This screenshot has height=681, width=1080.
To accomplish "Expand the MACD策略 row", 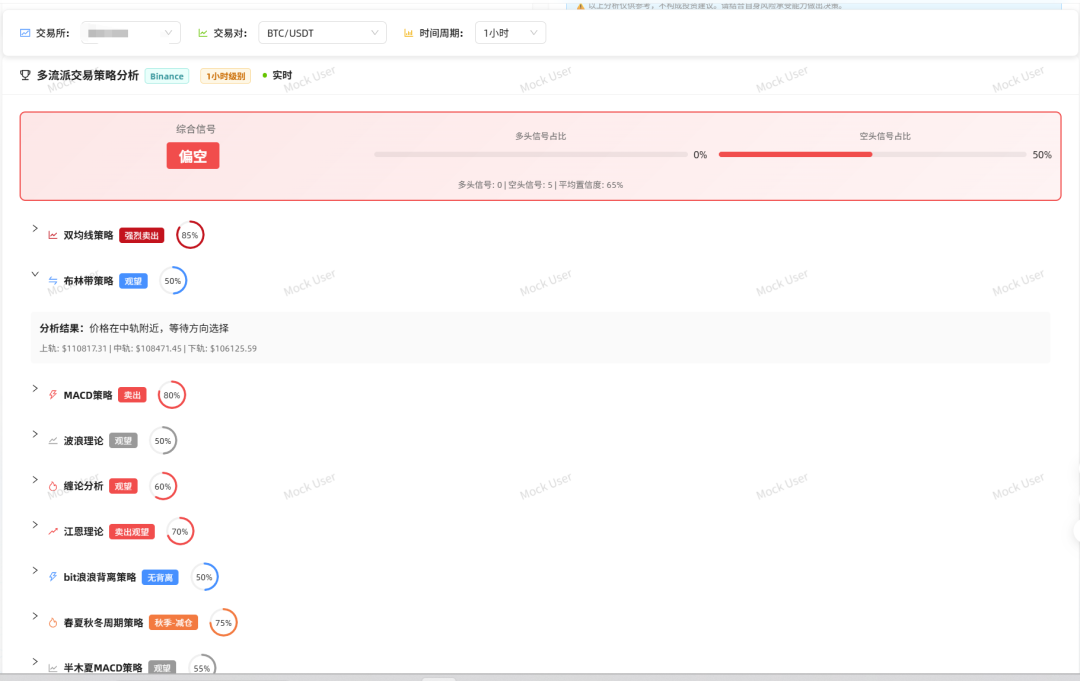I will tap(35, 388).
